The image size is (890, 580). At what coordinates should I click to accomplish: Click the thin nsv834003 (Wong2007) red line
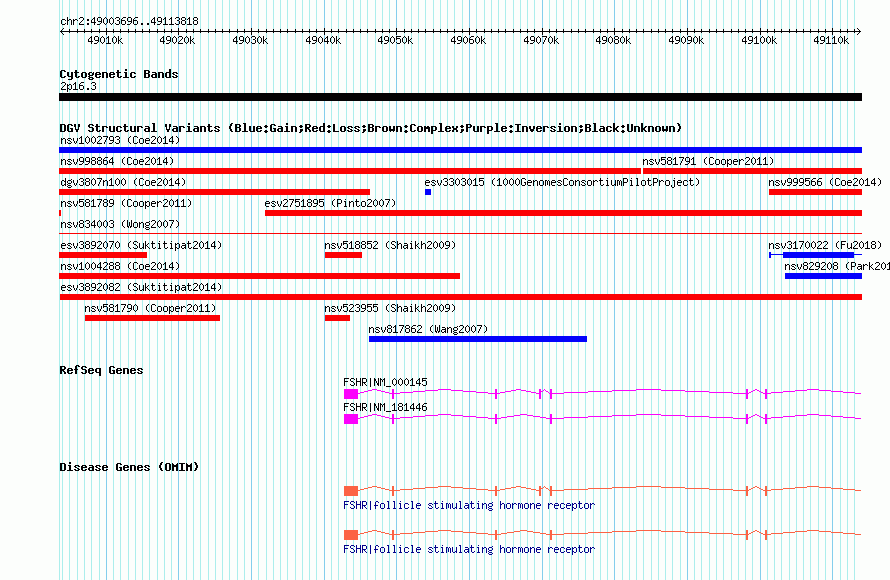(x=460, y=233)
